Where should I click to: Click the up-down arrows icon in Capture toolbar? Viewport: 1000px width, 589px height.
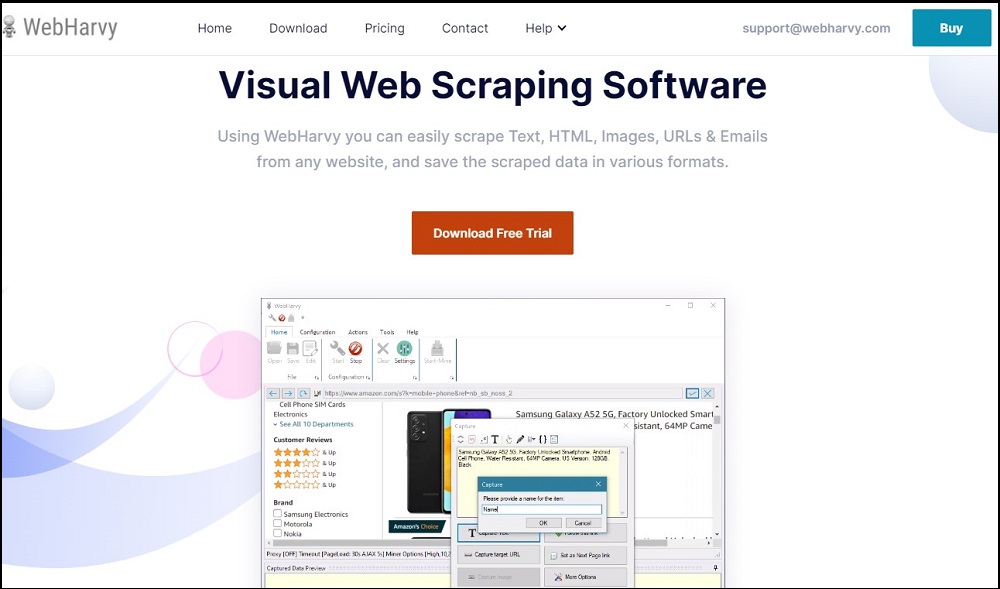click(x=460, y=439)
